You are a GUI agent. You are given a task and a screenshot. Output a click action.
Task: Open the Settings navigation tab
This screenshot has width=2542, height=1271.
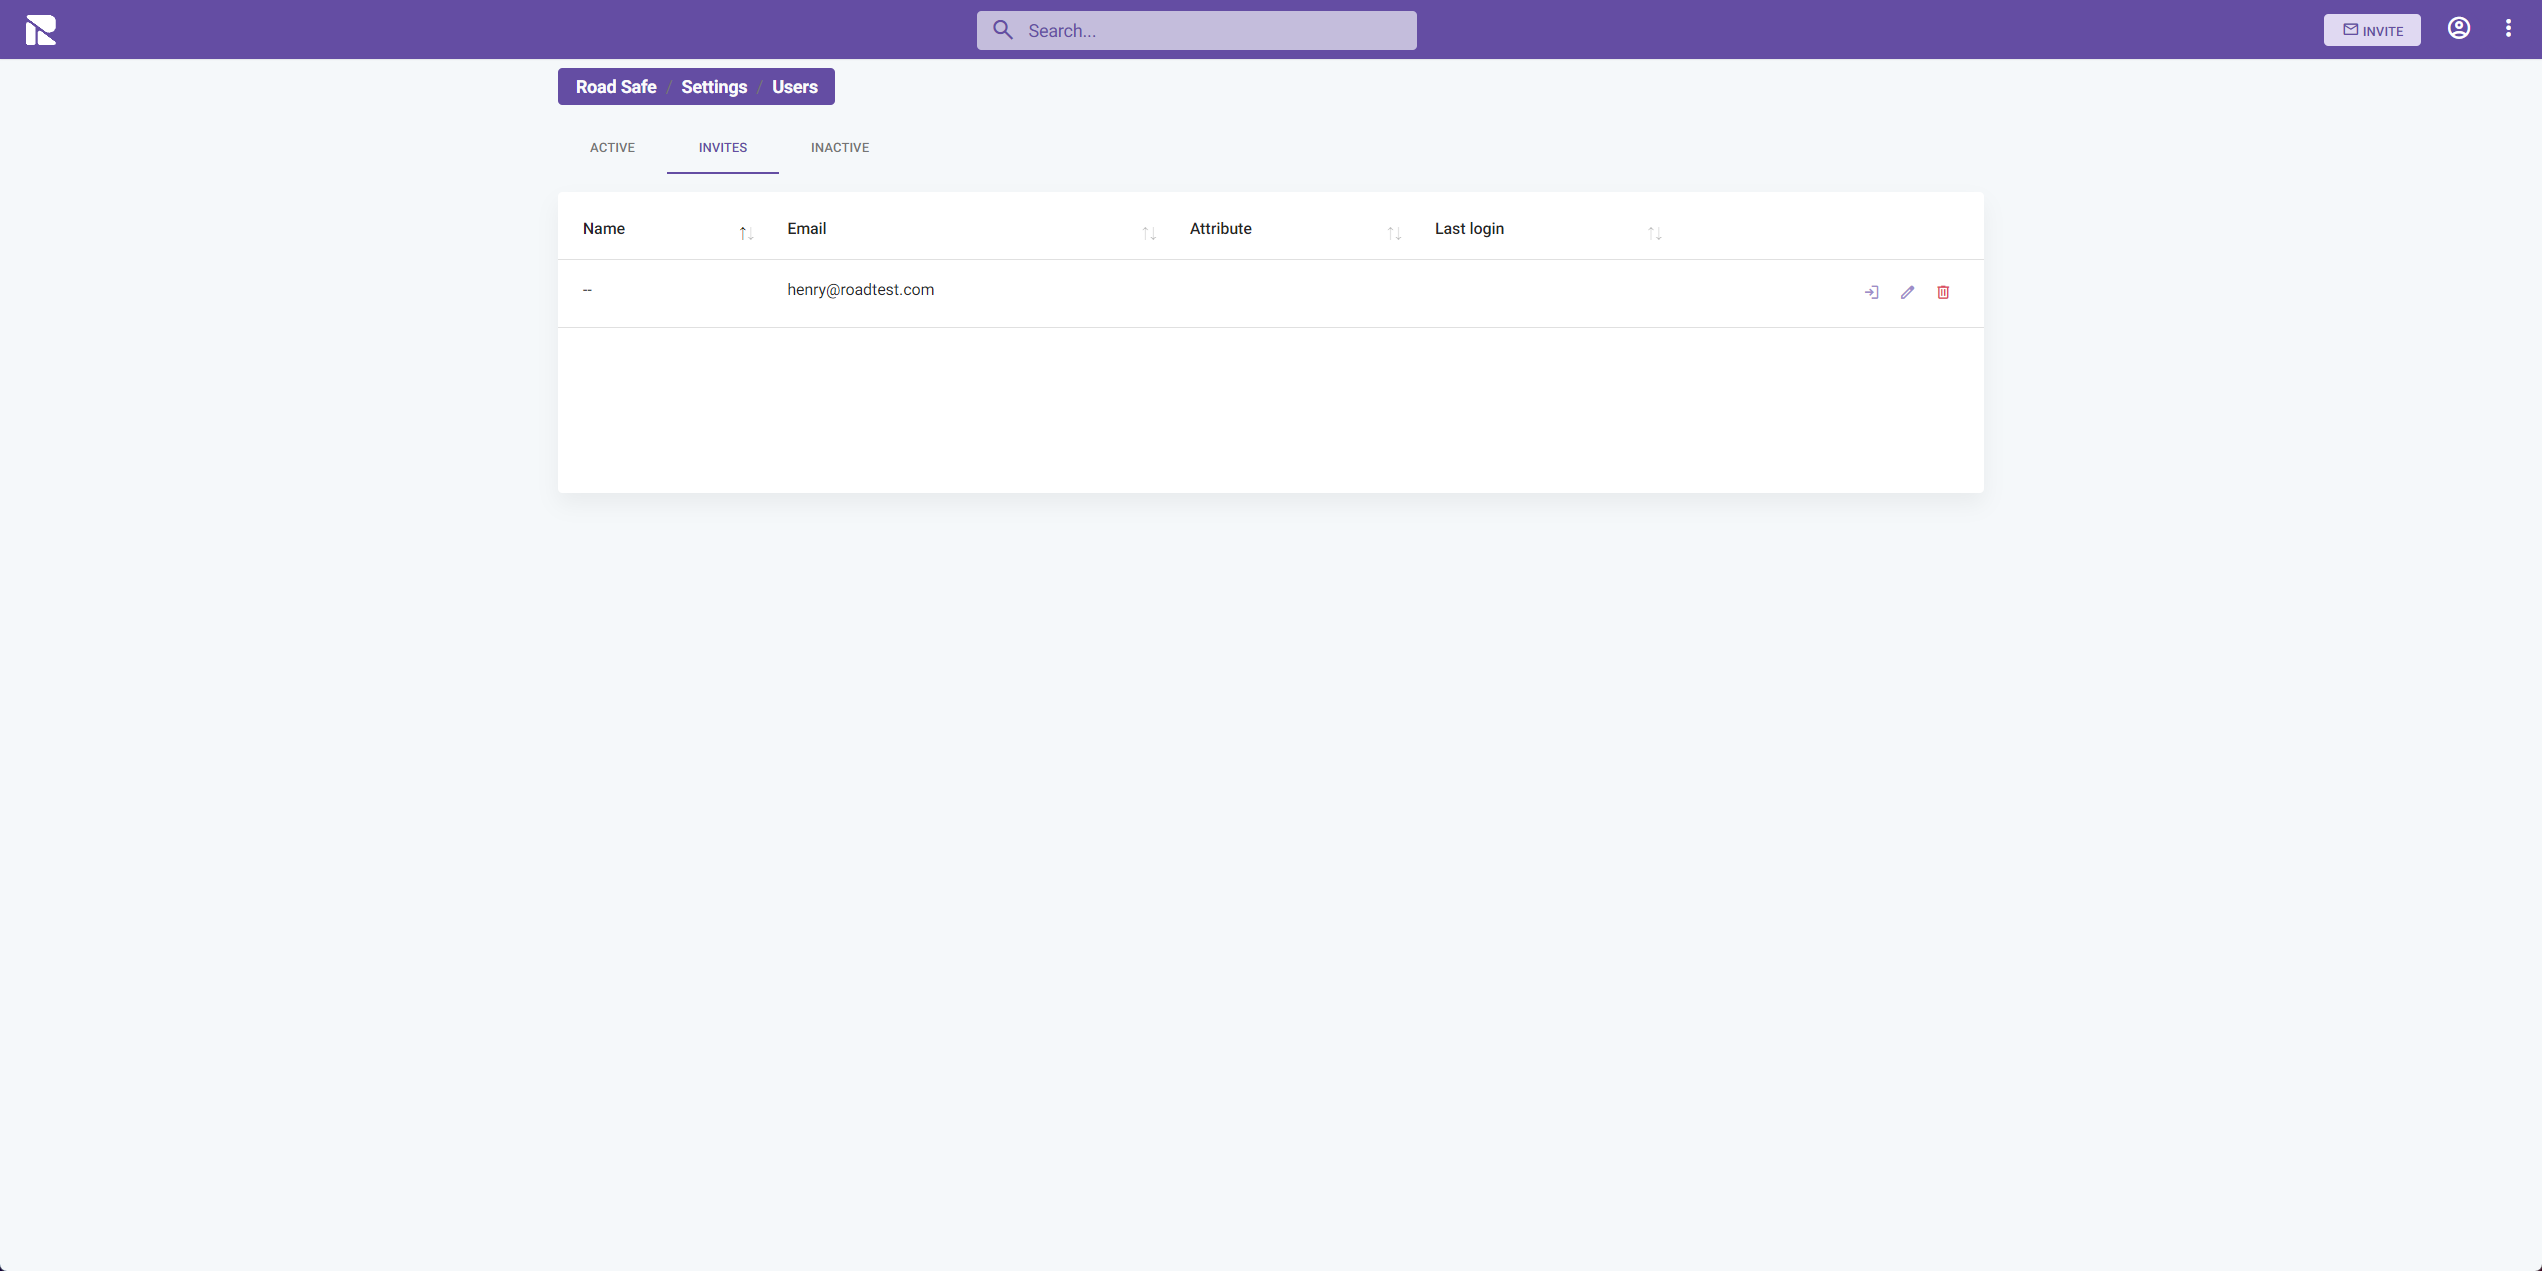[713, 86]
